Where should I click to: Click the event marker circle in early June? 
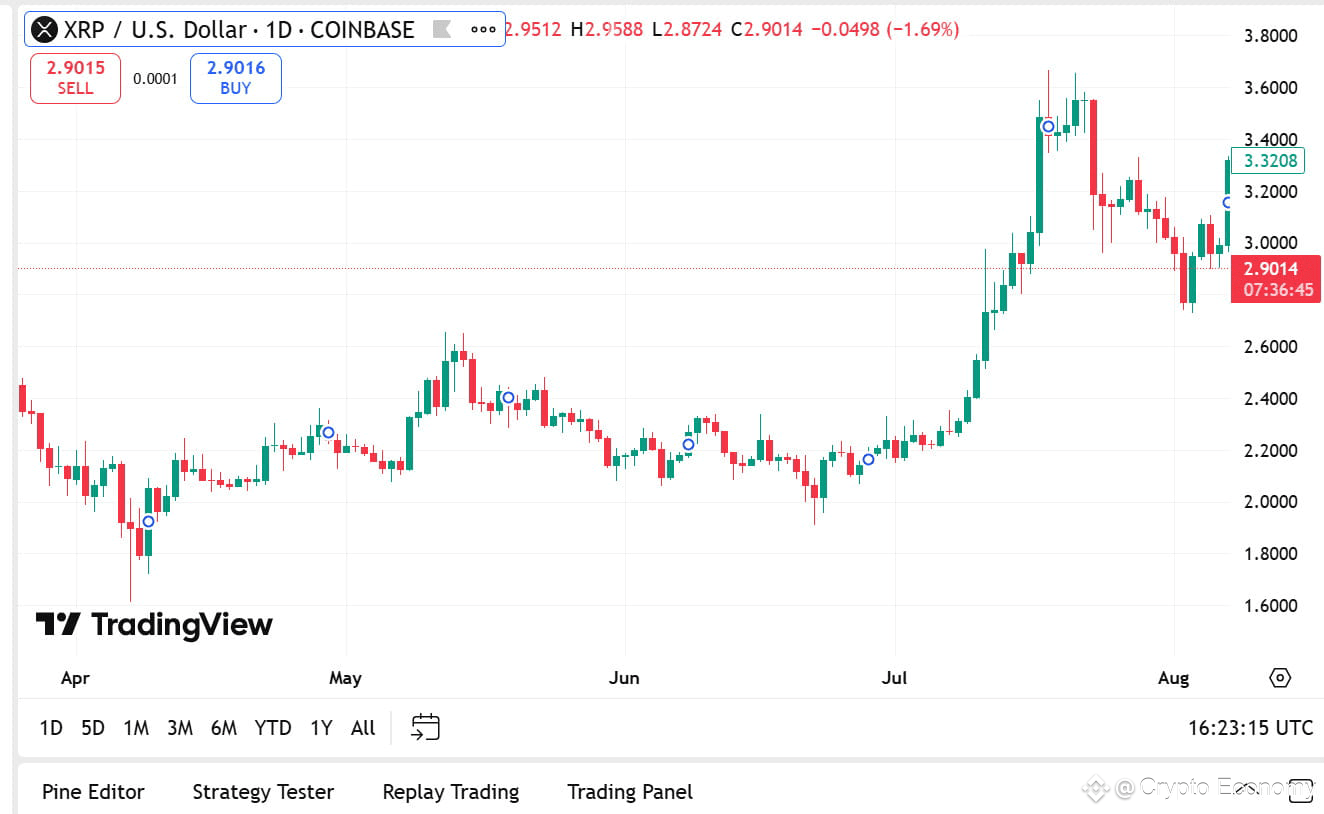point(688,444)
